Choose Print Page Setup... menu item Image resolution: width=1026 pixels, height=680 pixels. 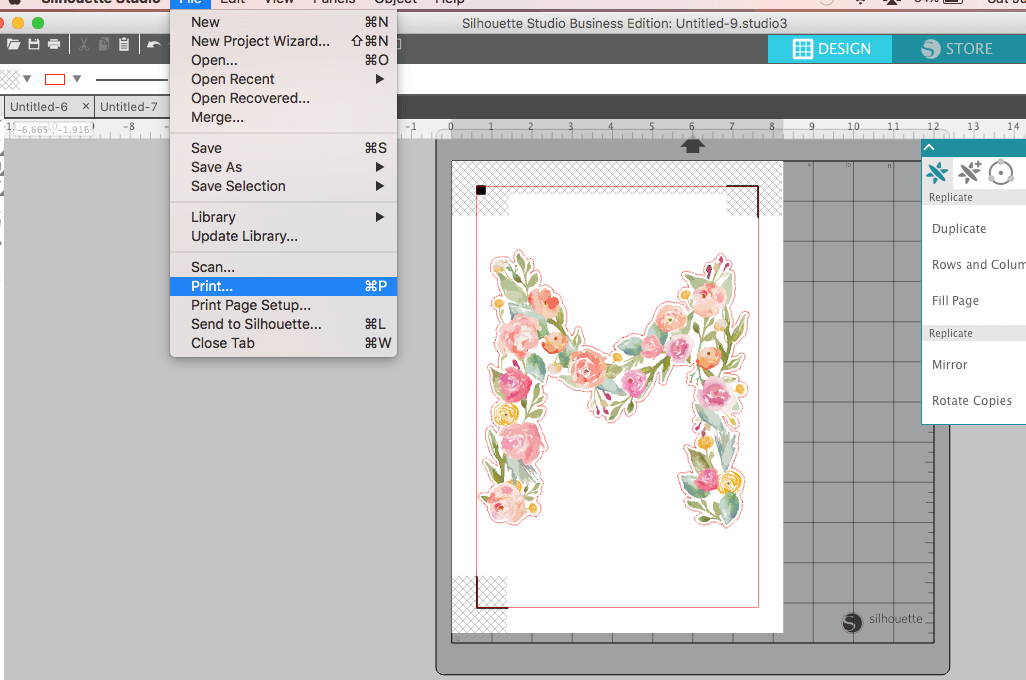pos(283,305)
